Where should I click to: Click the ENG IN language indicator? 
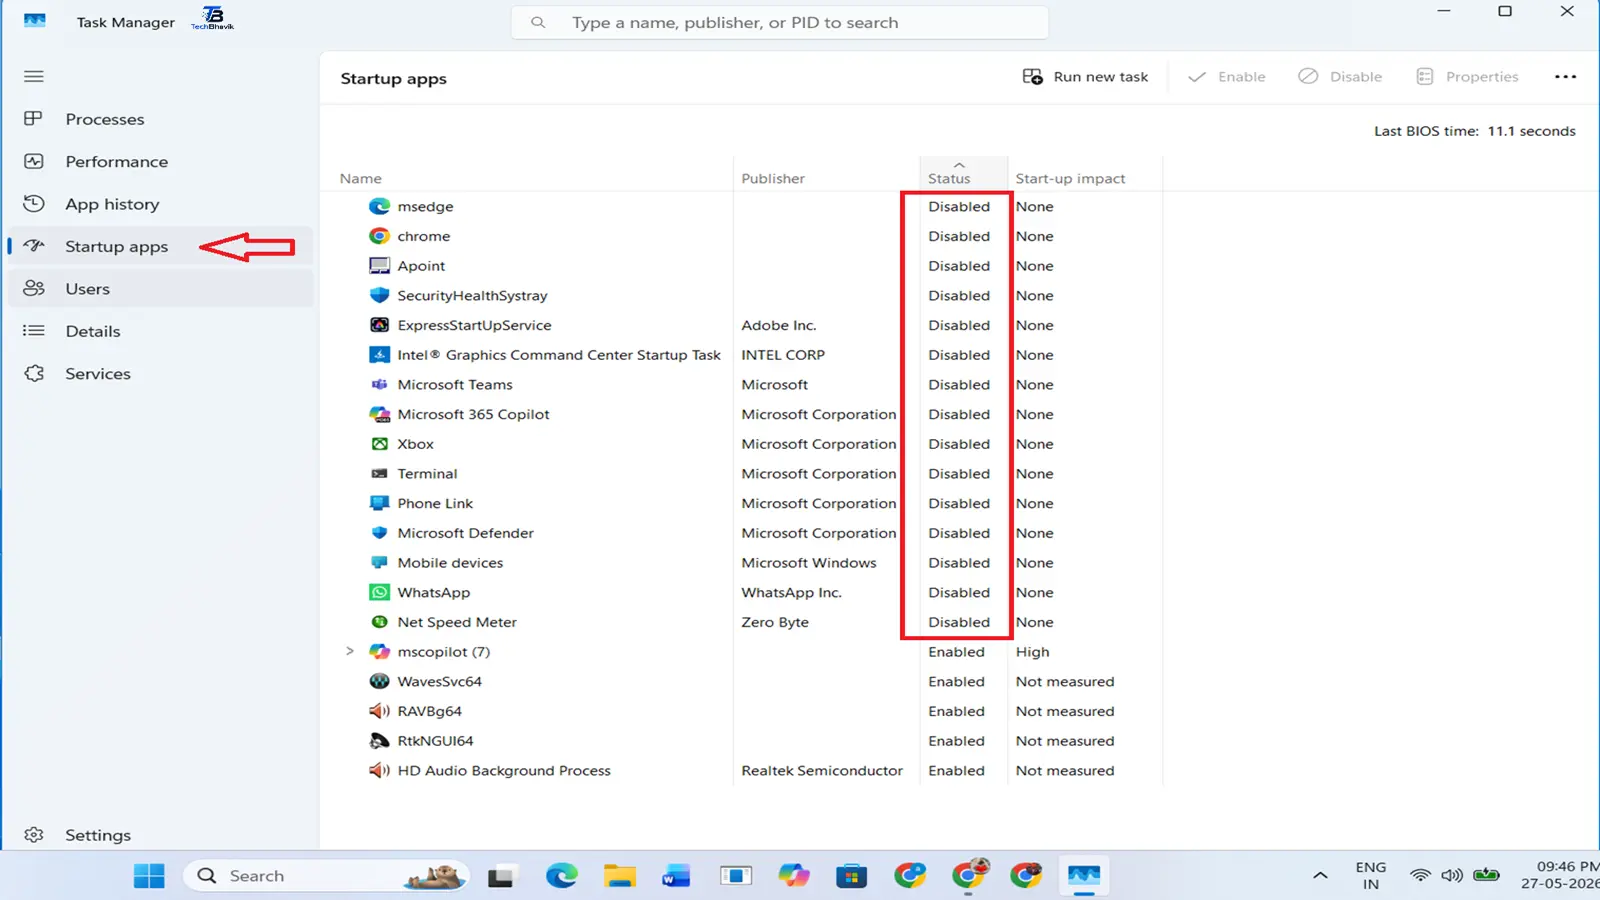(1371, 875)
